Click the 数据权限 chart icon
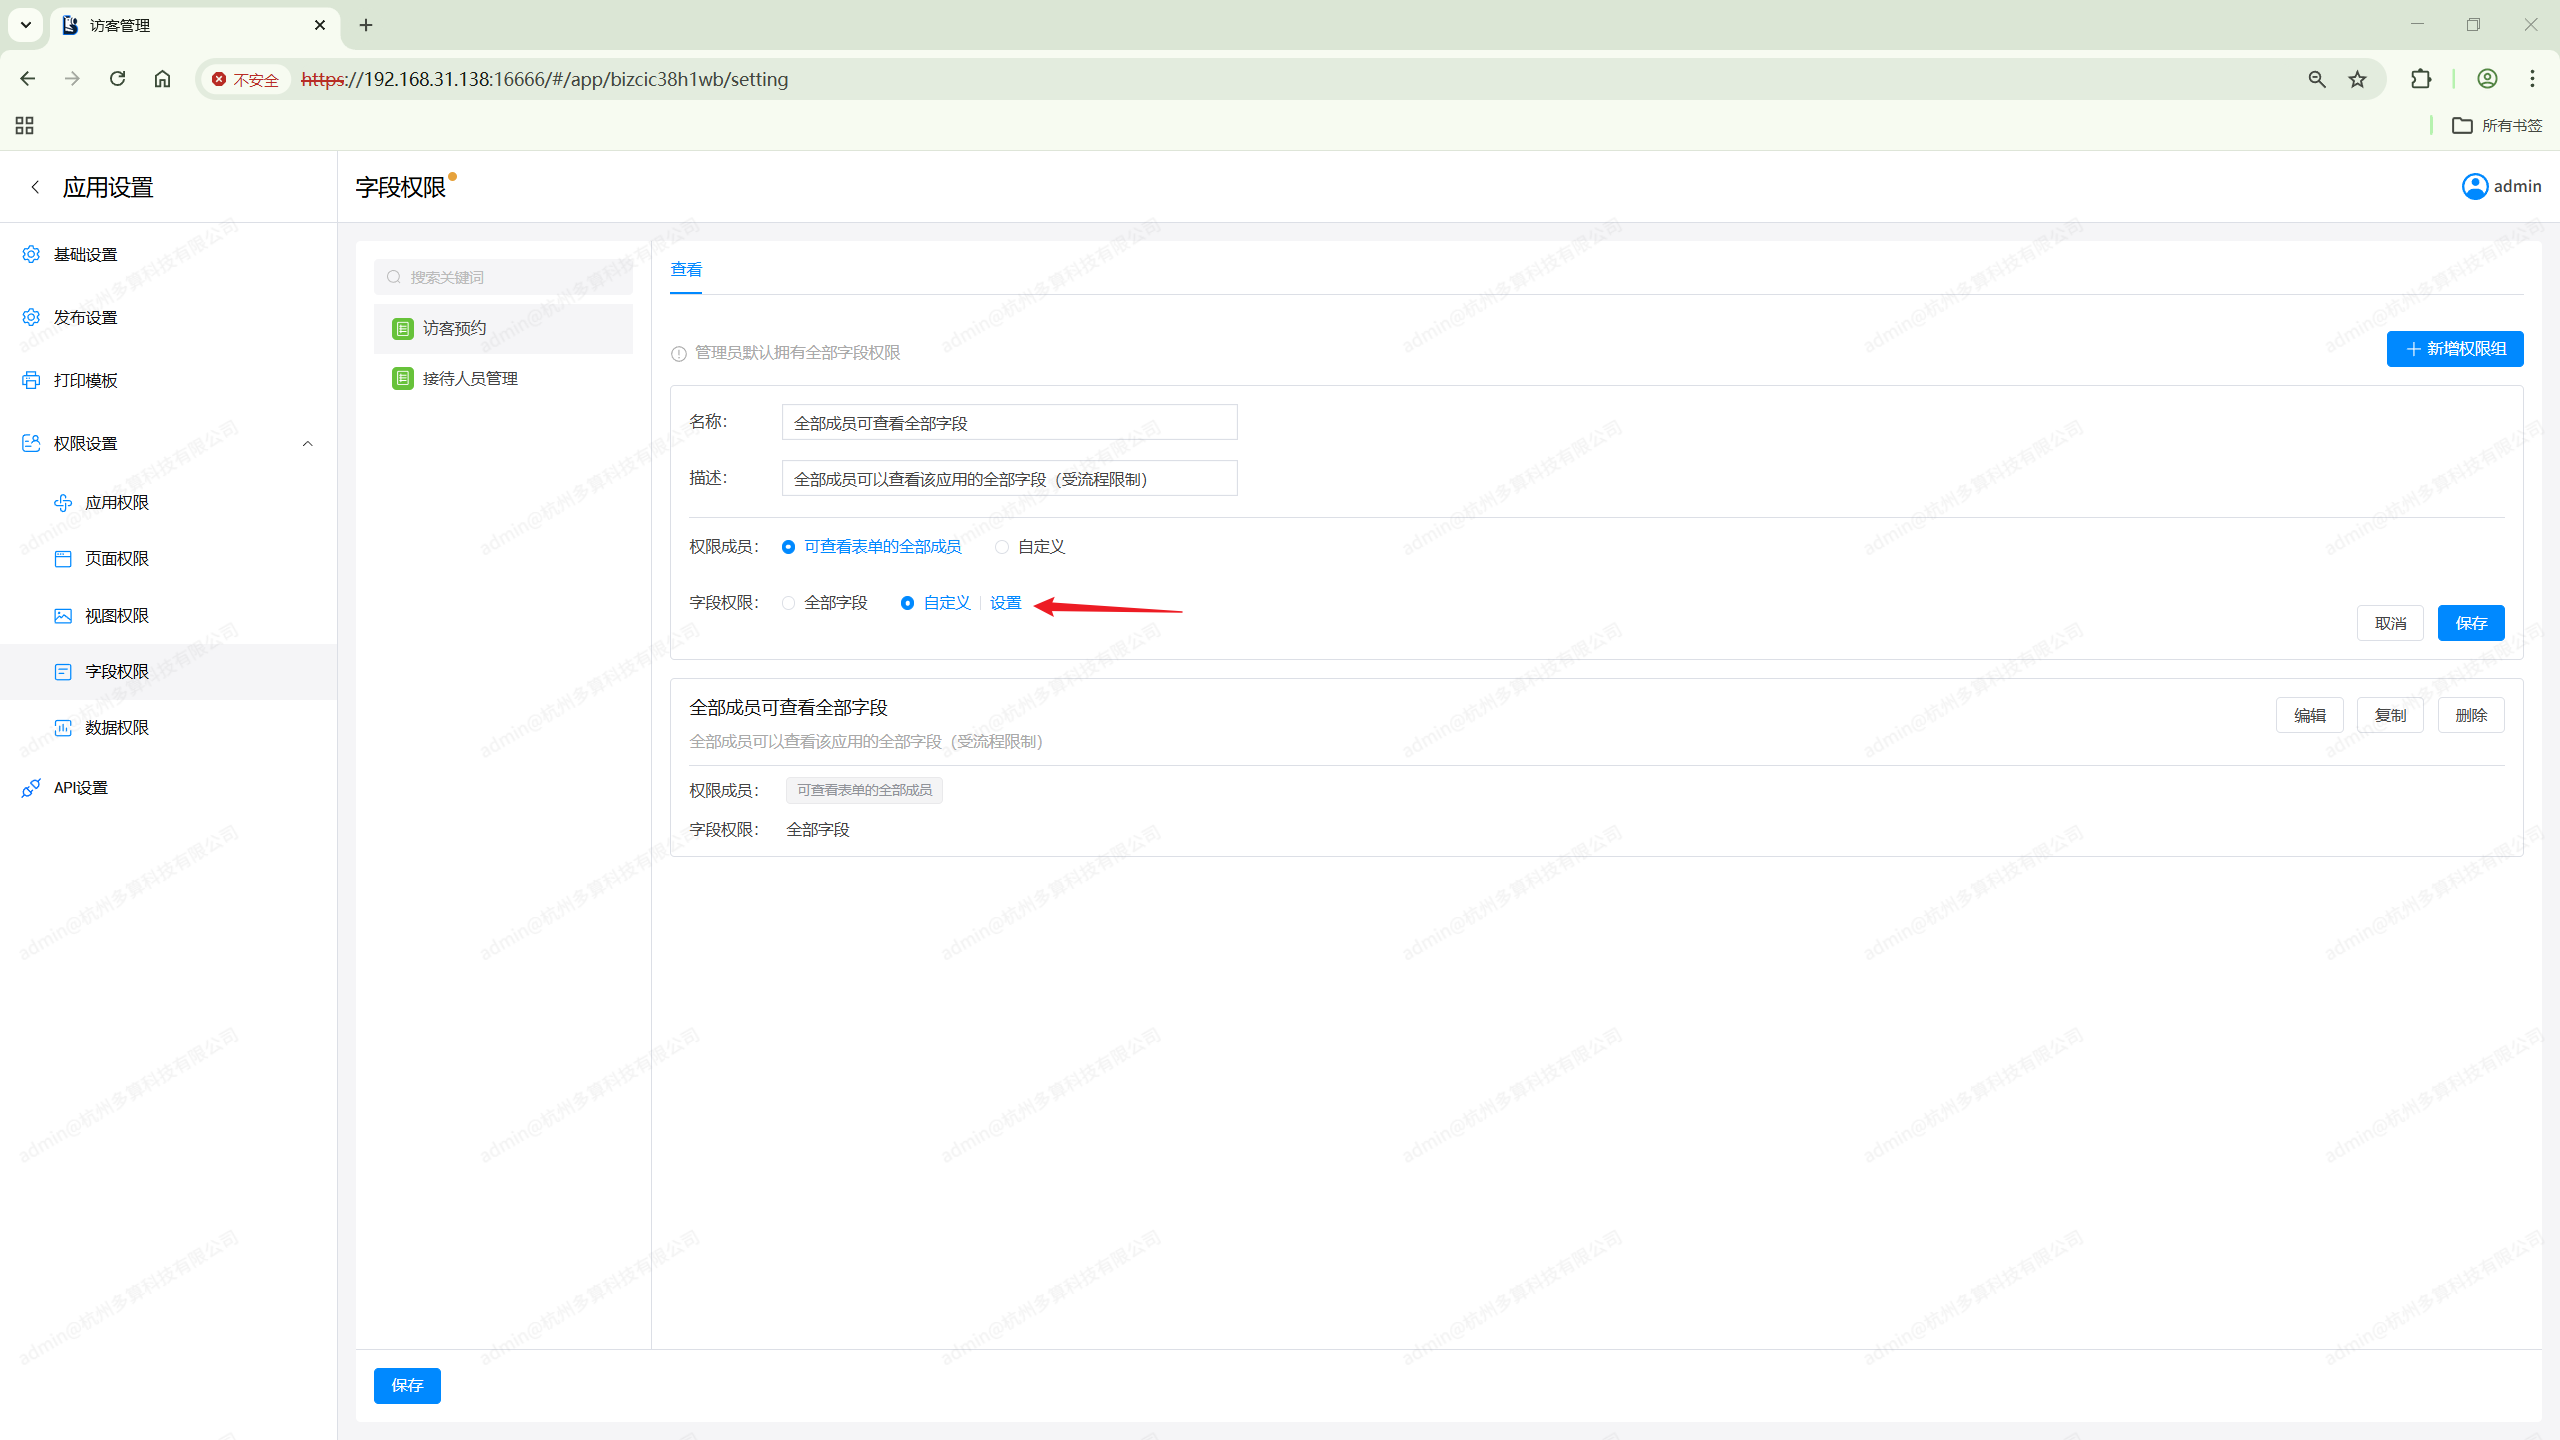This screenshot has width=2560, height=1440. pyautogui.click(x=63, y=727)
